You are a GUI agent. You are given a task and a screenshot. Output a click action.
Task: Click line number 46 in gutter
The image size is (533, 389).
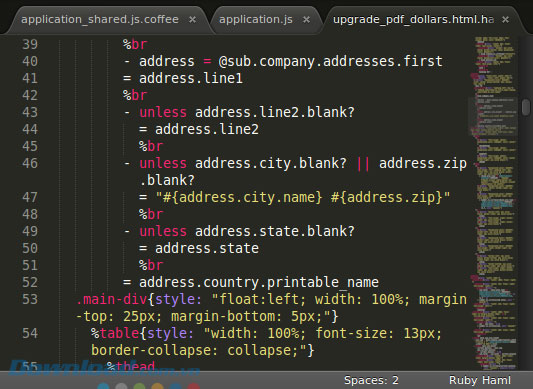[x=30, y=163]
